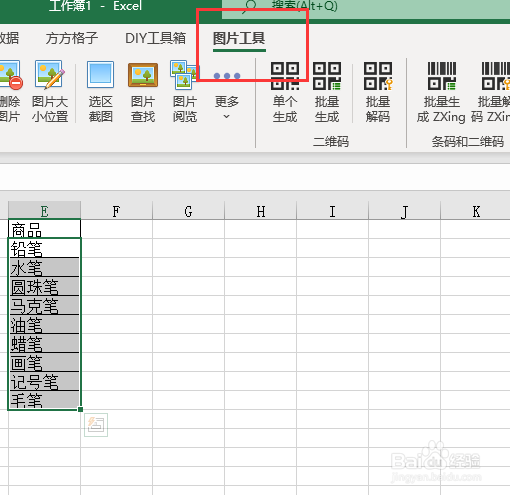This screenshot has width=510, height=495.
Task: Switch to the DIY工具箱 tab
Action: click(x=155, y=39)
